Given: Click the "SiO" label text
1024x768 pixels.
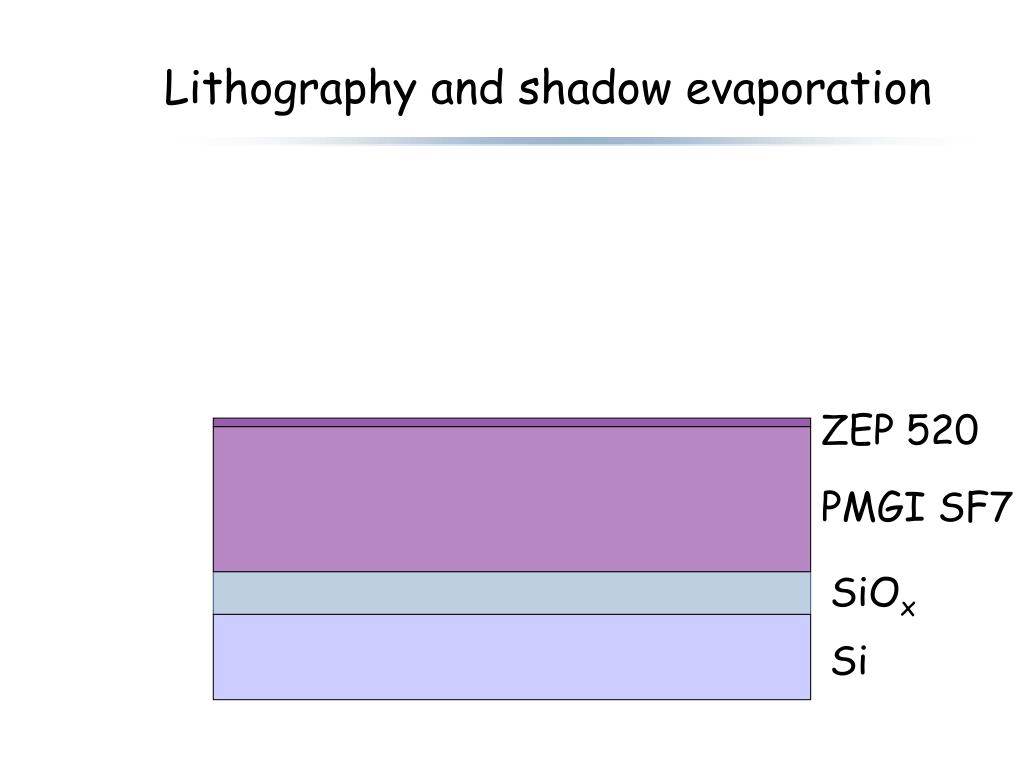Looking at the screenshot, I should point(865,593).
